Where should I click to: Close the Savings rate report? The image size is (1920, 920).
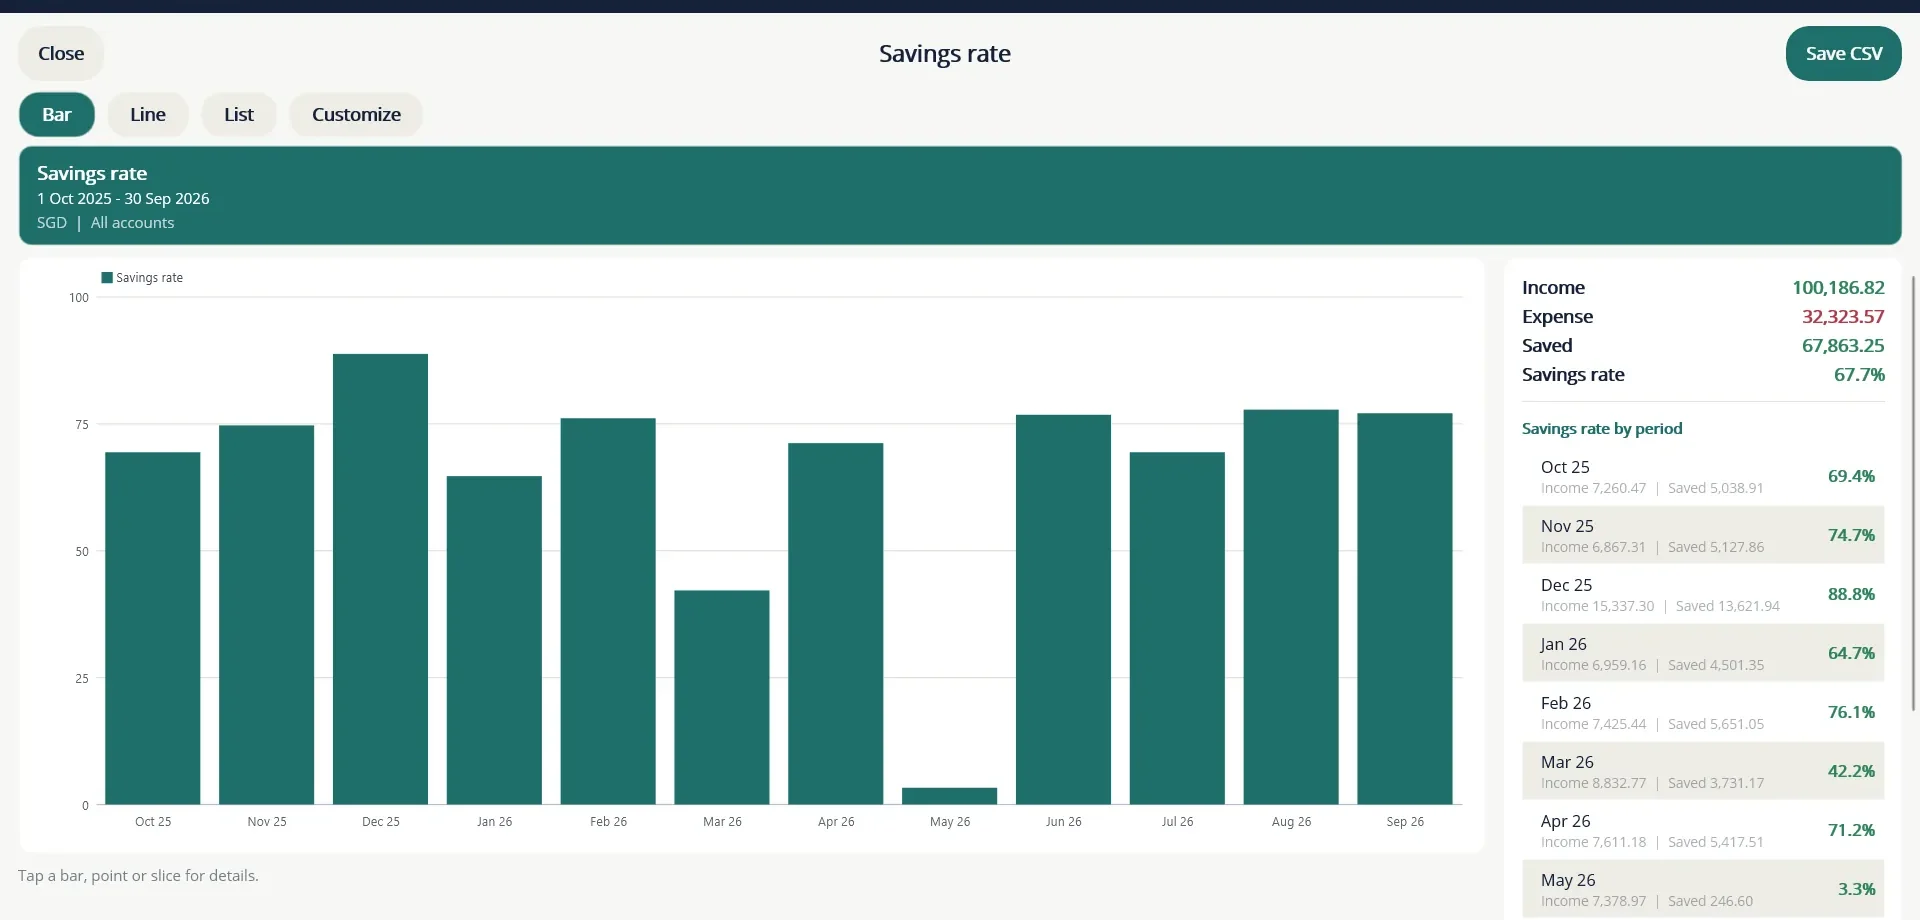coord(61,54)
